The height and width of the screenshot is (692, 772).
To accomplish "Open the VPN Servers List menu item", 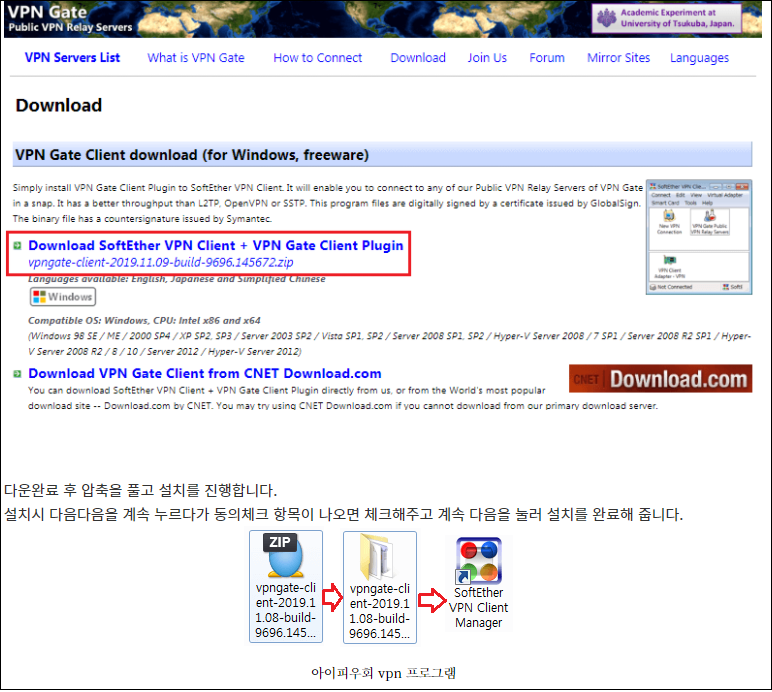I will point(72,58).
